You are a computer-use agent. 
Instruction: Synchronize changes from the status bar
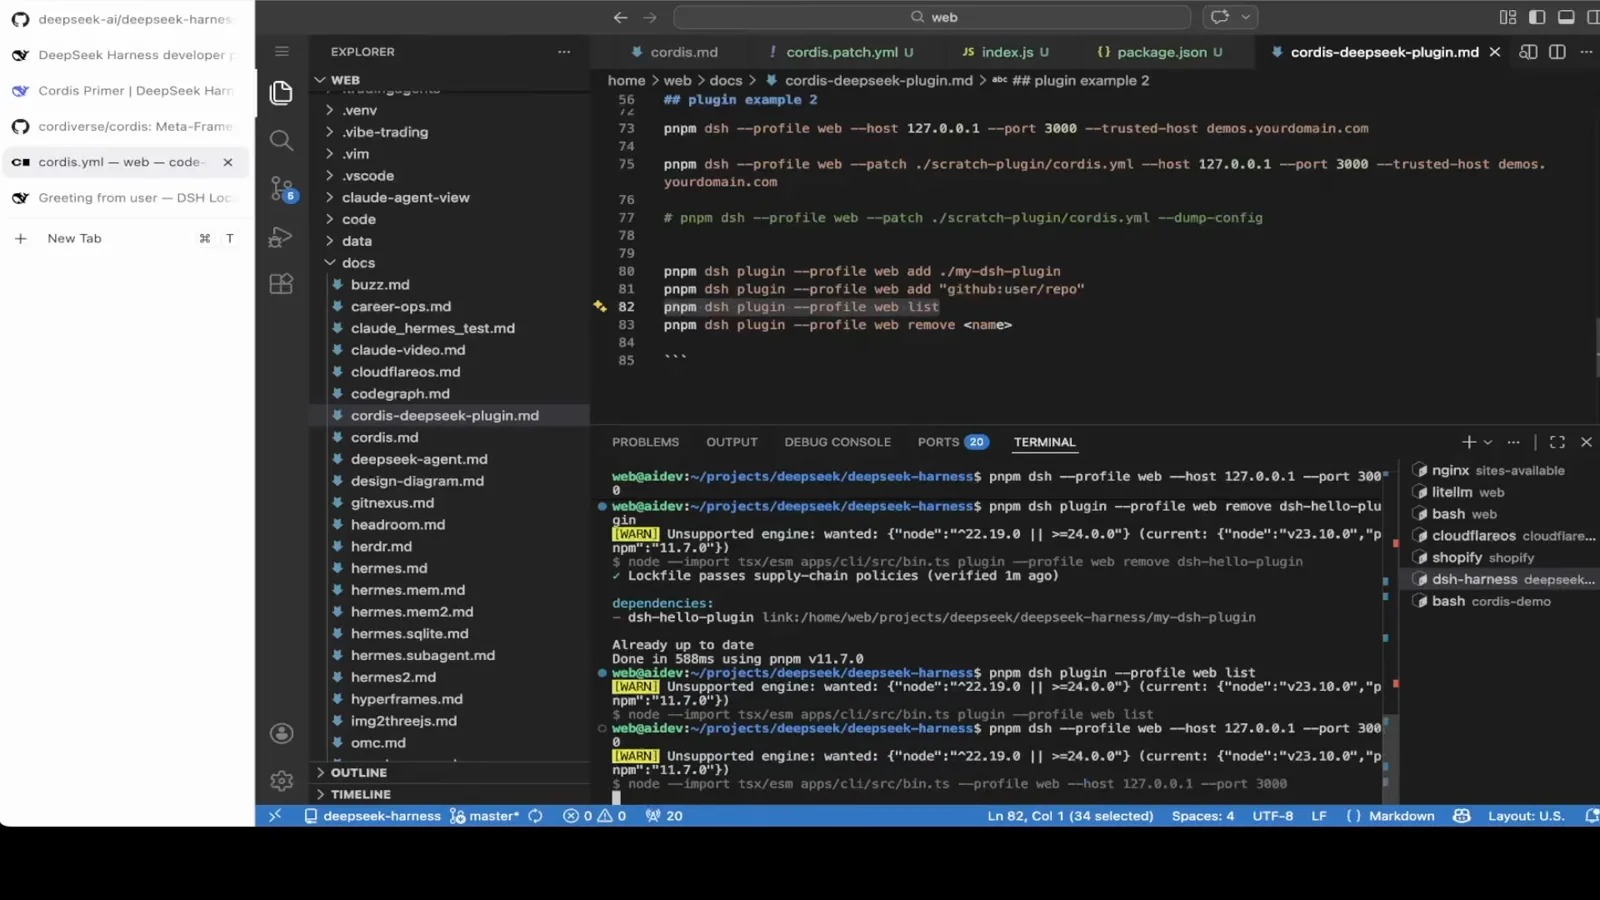[536, 816]
